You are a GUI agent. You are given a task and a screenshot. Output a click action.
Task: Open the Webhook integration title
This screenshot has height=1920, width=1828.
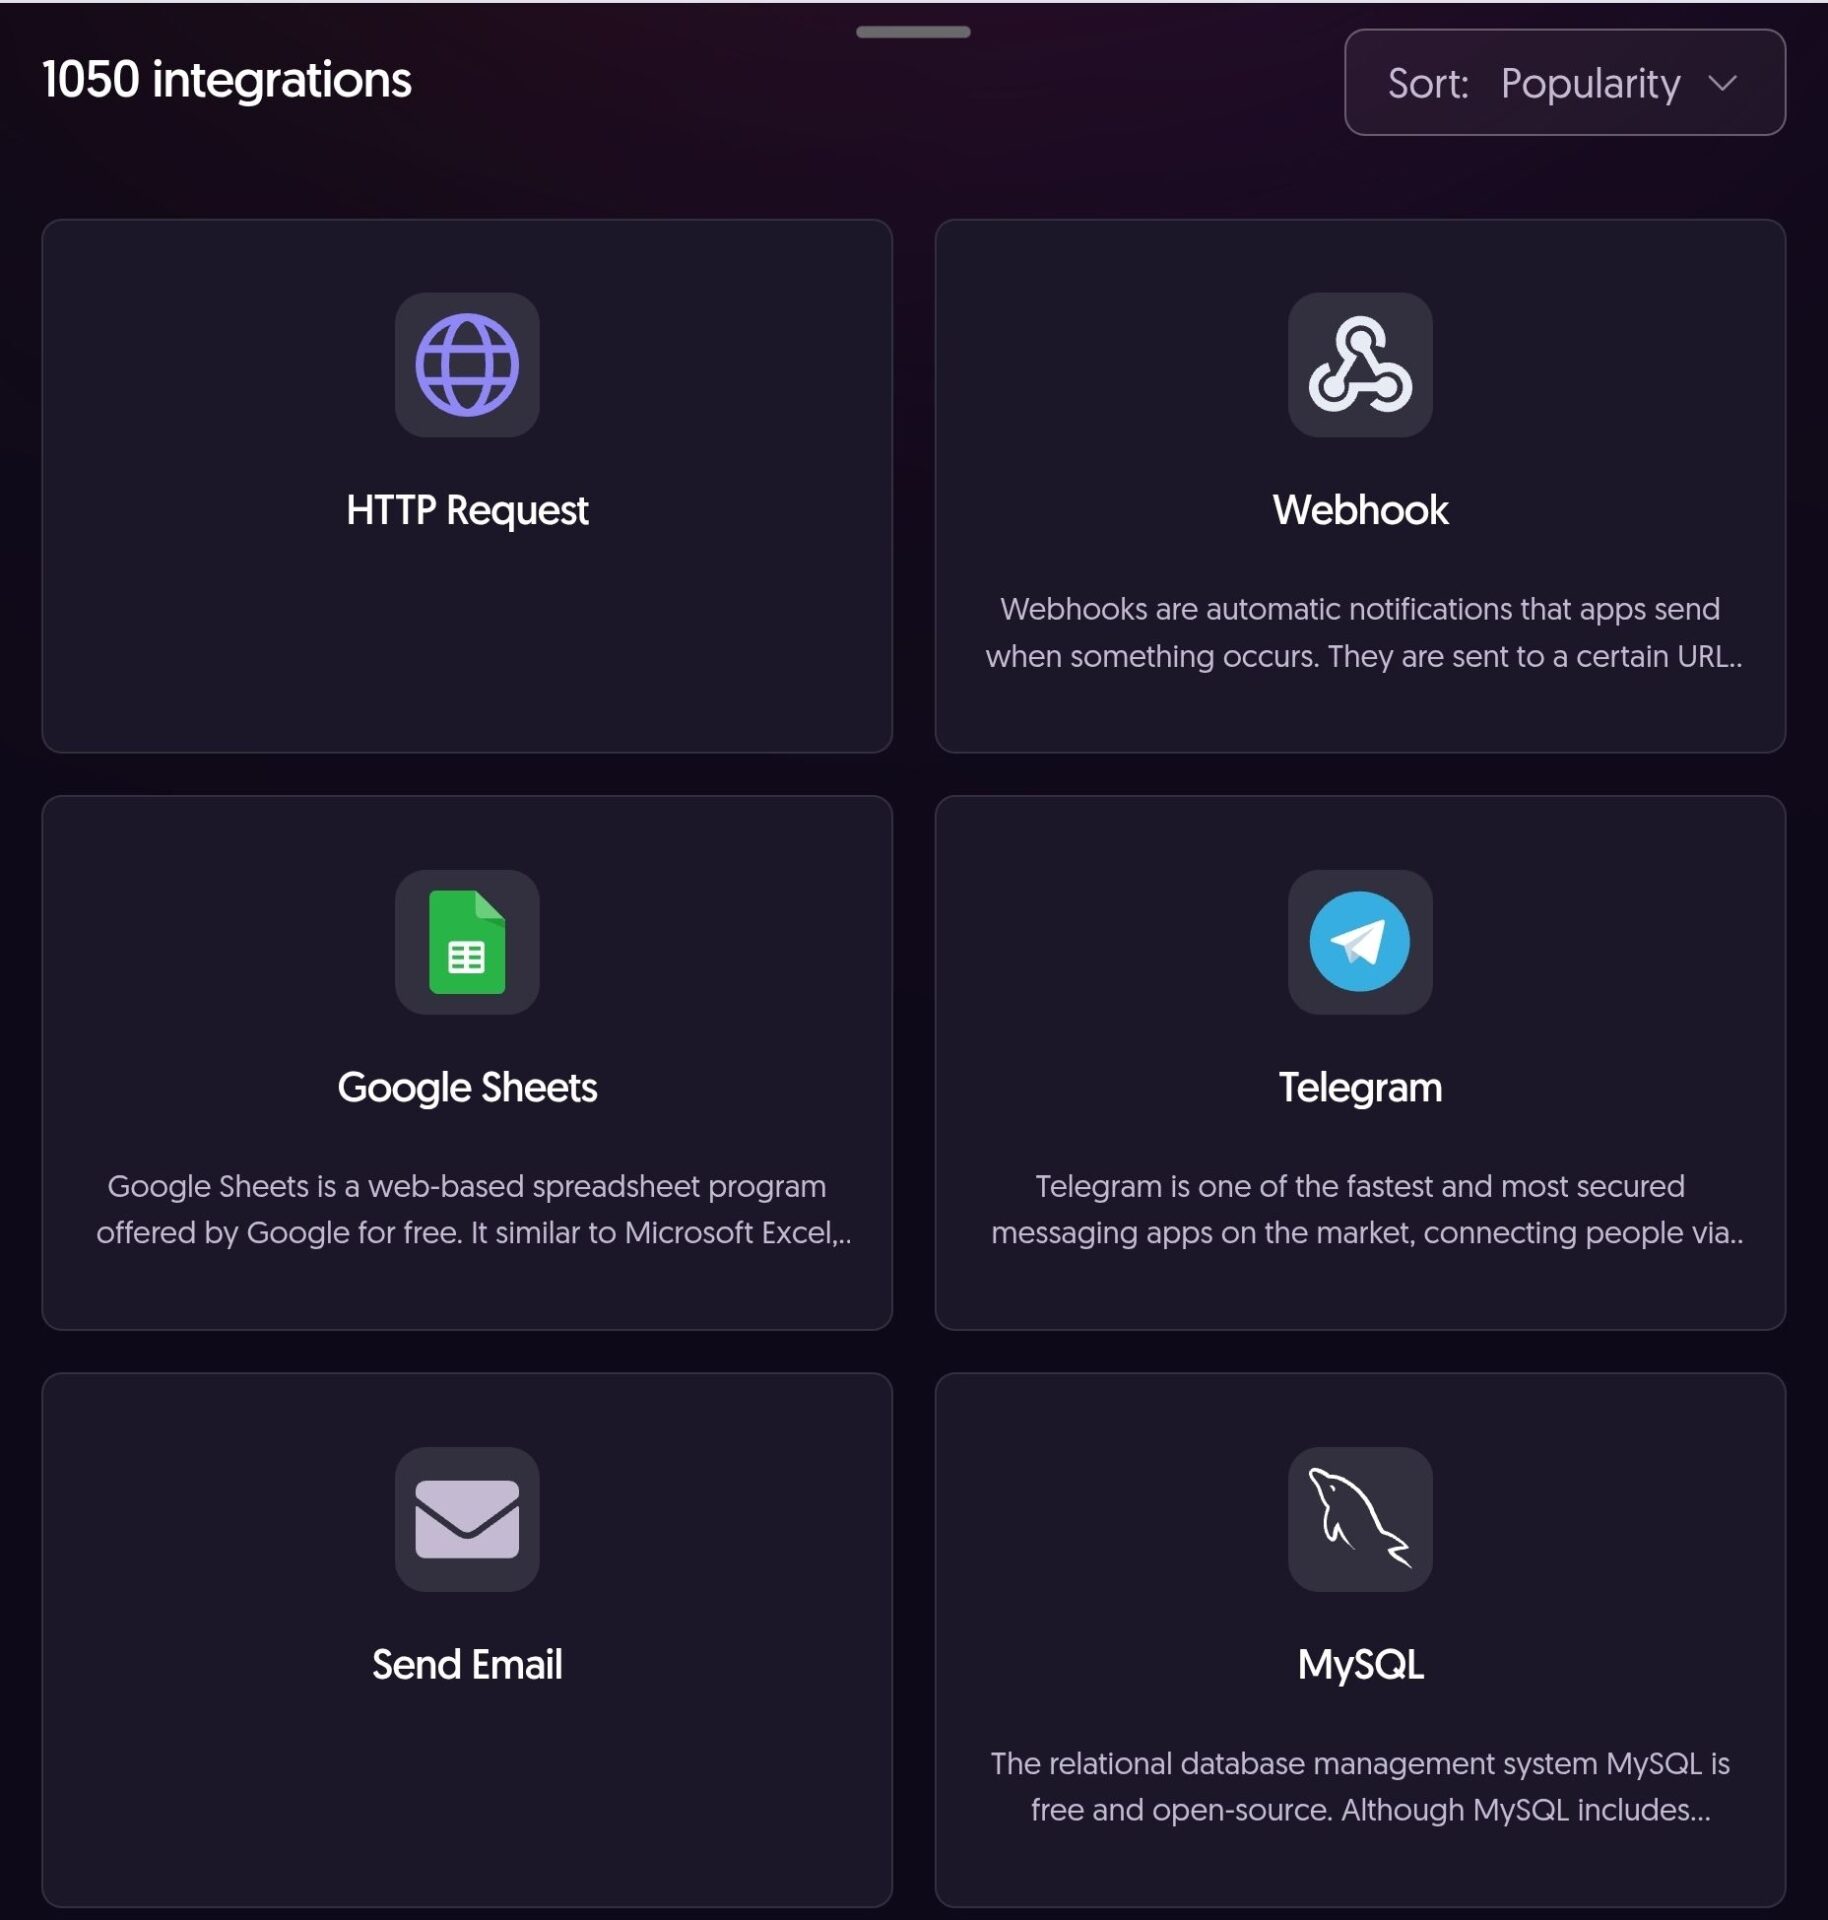(x=1360, y=510)
